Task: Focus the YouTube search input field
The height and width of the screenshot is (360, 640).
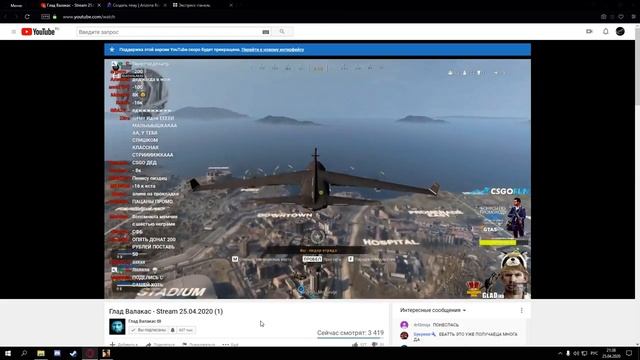Action: pos(169,32)
